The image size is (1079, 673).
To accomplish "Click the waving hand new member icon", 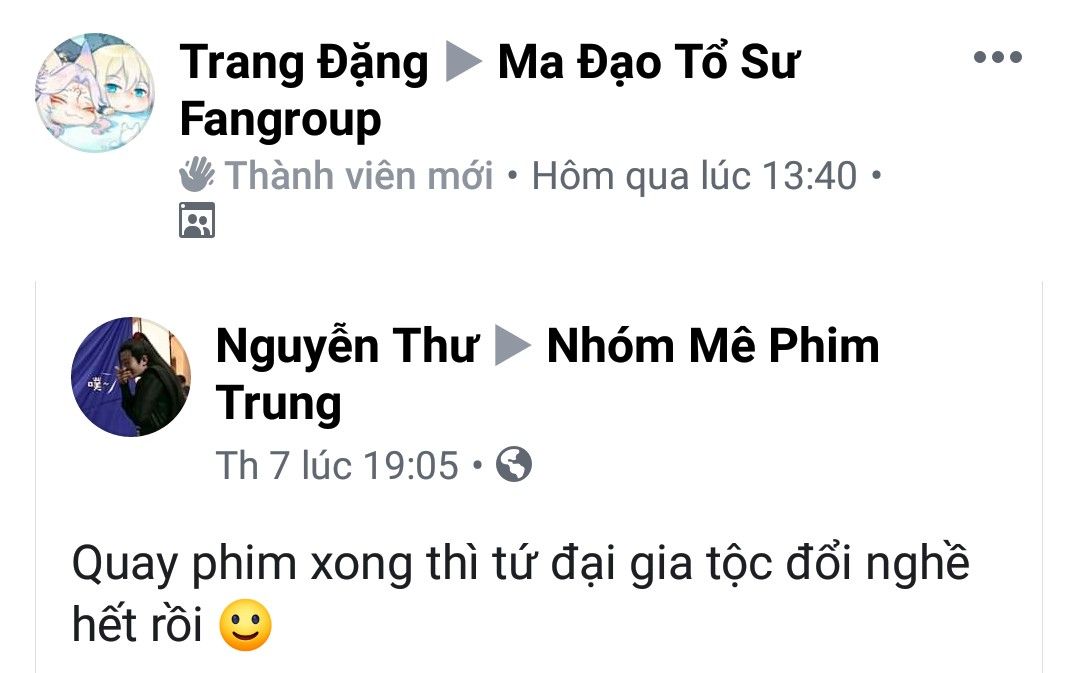I will click(x=196, y=175).
